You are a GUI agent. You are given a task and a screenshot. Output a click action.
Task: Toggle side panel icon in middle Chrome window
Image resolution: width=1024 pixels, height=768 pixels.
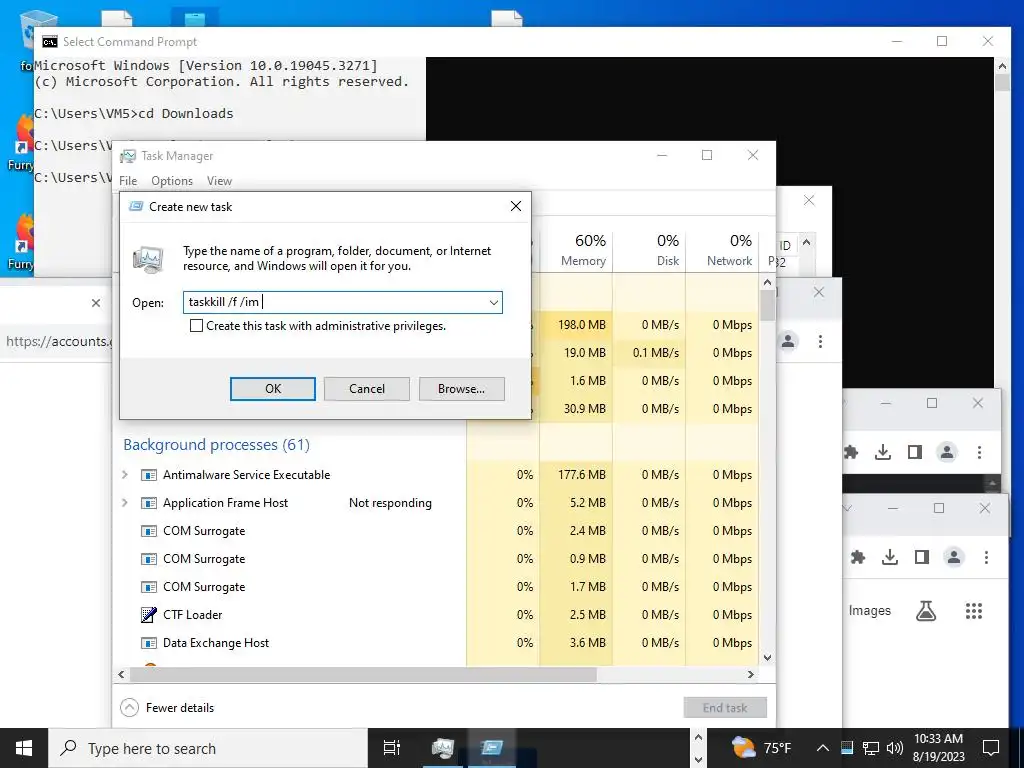coord(915,452)
